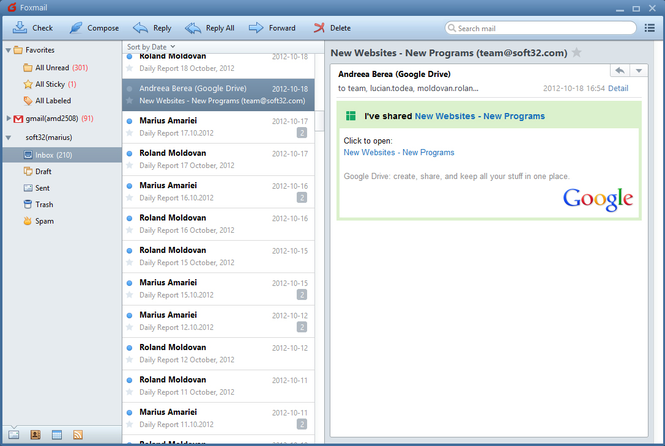
Task: Click the Compose button label
Action: [x=103, y=28]
